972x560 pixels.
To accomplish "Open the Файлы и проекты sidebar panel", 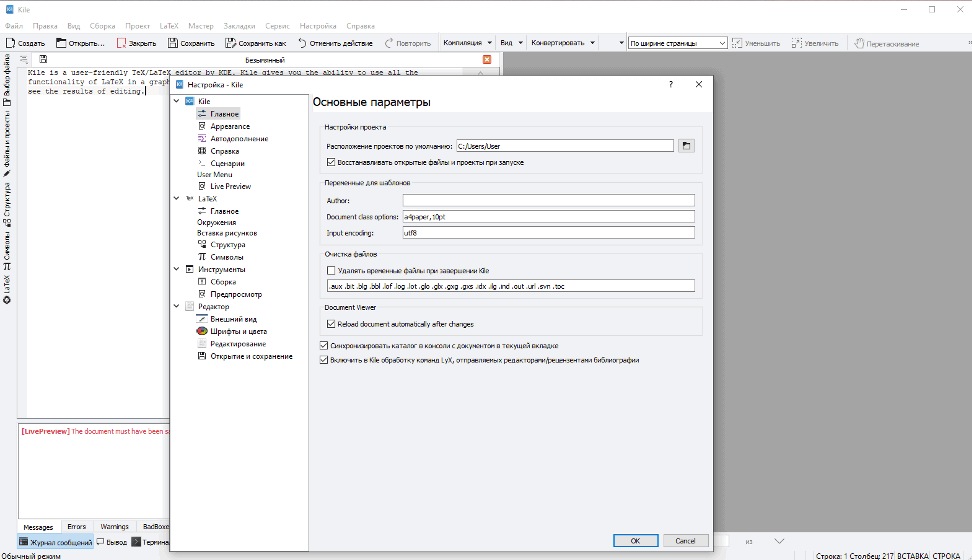I will coord(7,143).
